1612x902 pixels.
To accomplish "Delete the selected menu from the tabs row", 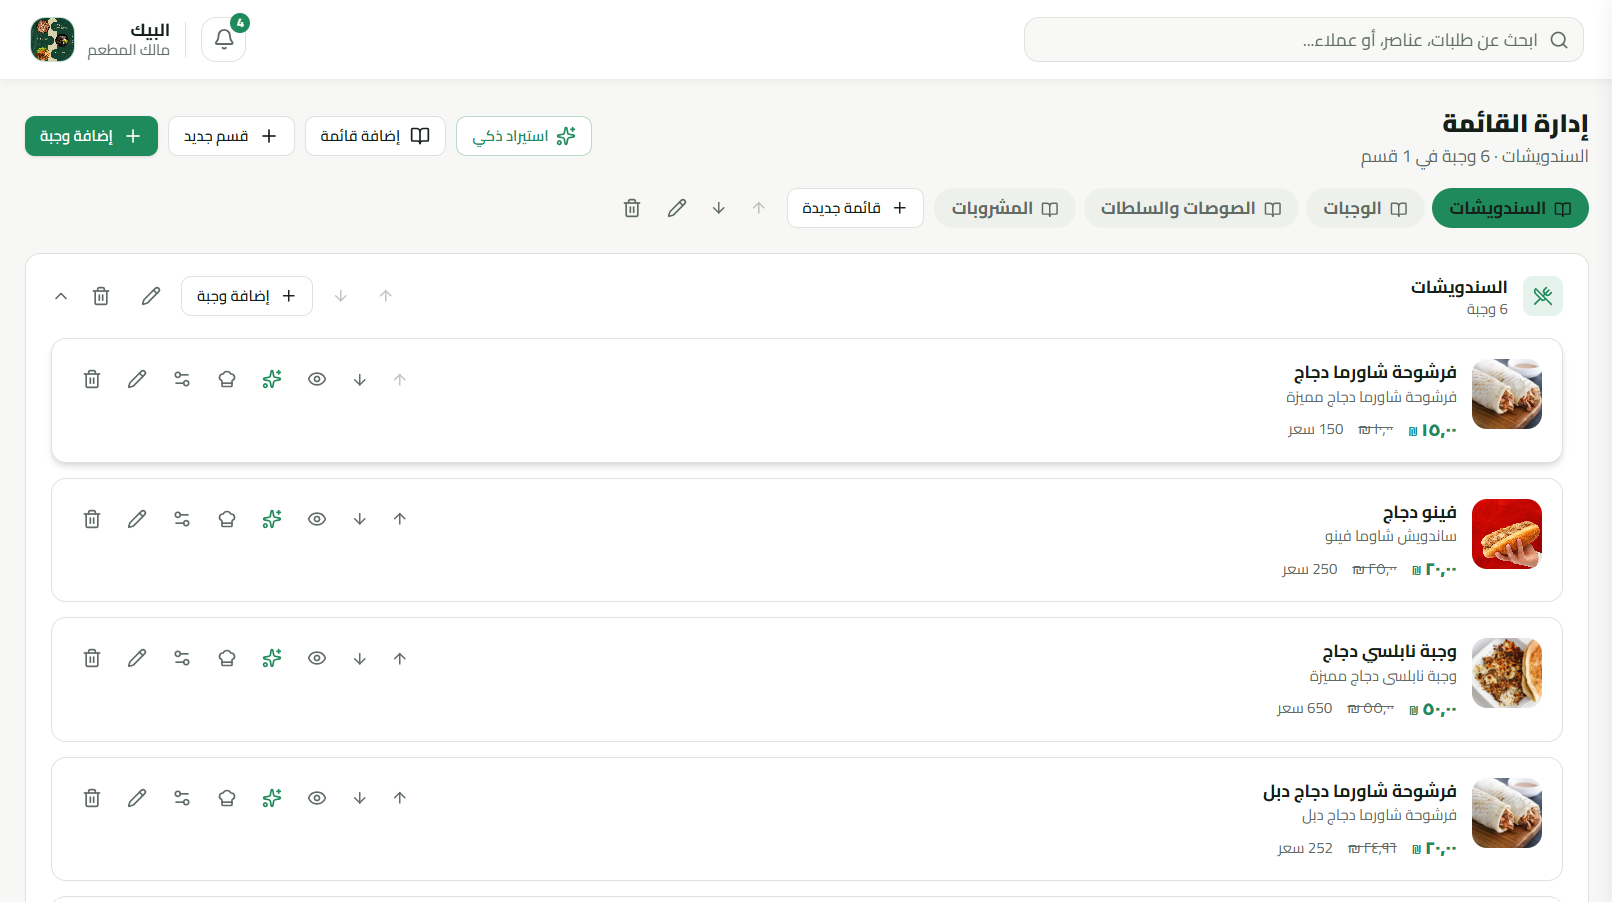I will 632,208.
